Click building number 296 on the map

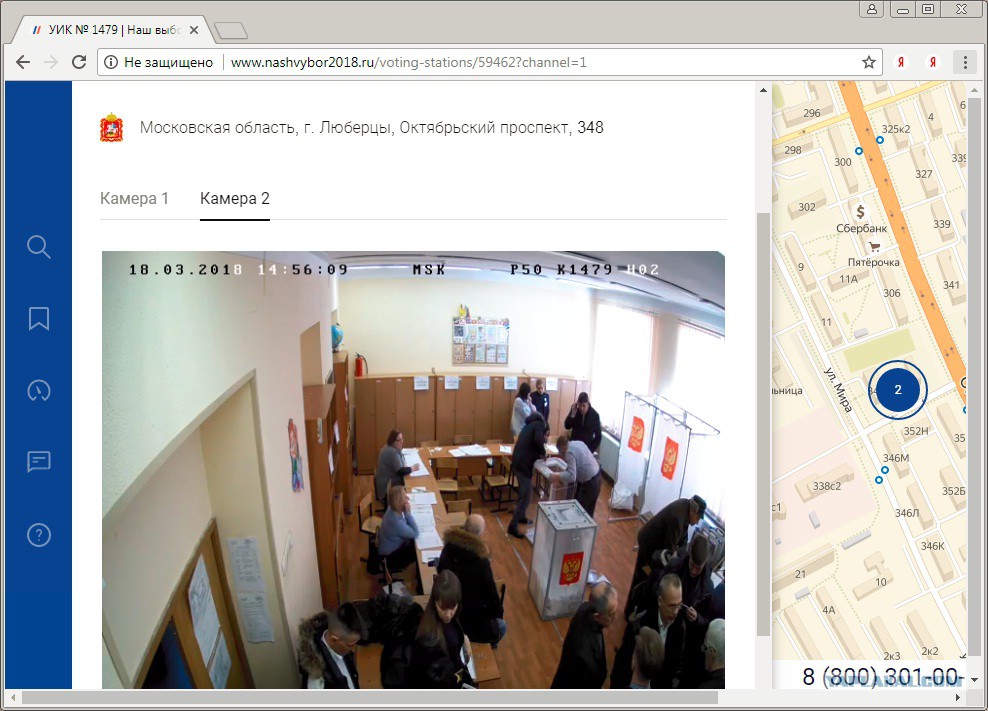point(812,113)
